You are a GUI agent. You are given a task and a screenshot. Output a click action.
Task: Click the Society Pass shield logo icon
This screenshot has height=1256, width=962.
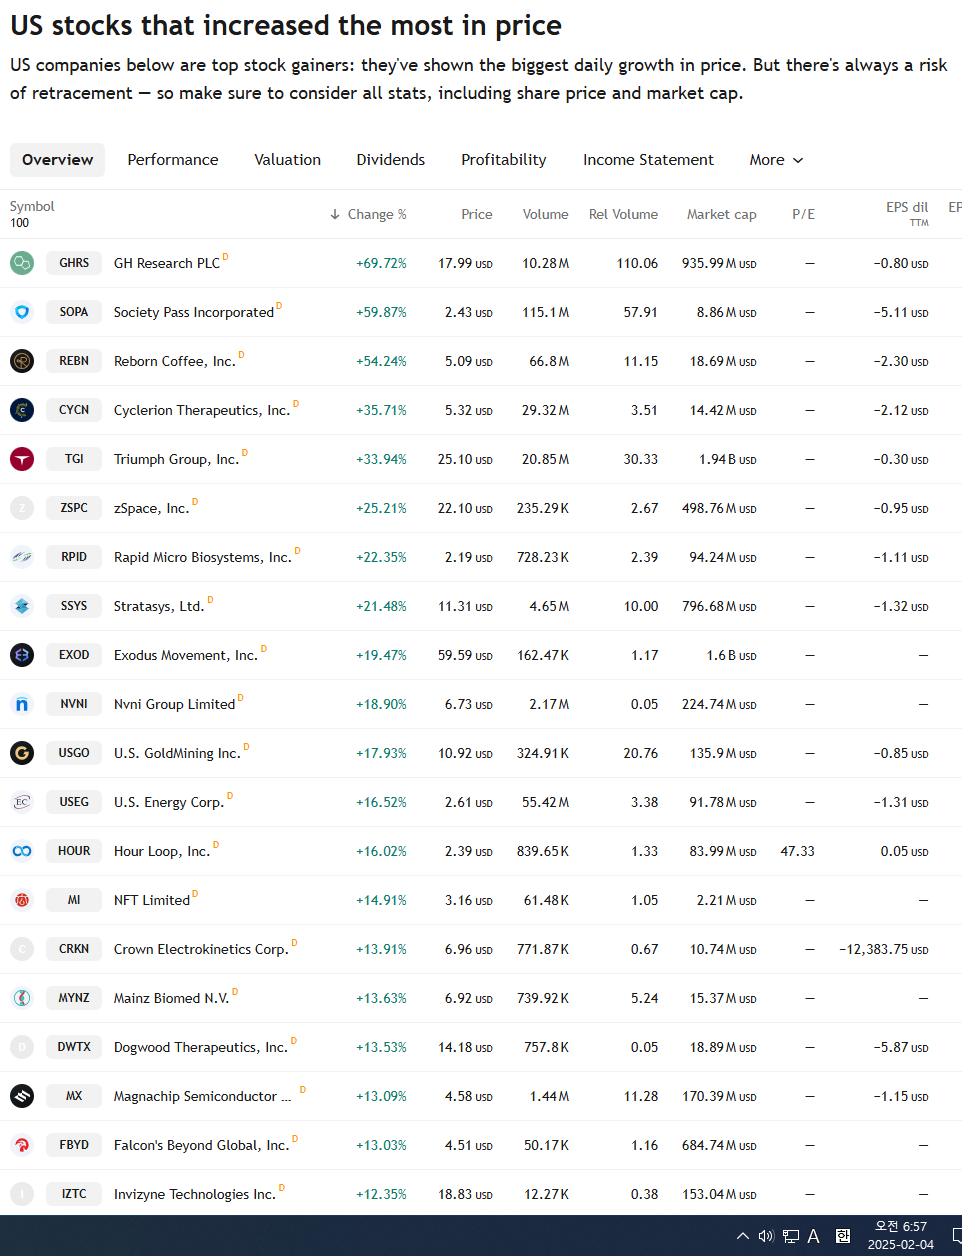click(22, 312)
